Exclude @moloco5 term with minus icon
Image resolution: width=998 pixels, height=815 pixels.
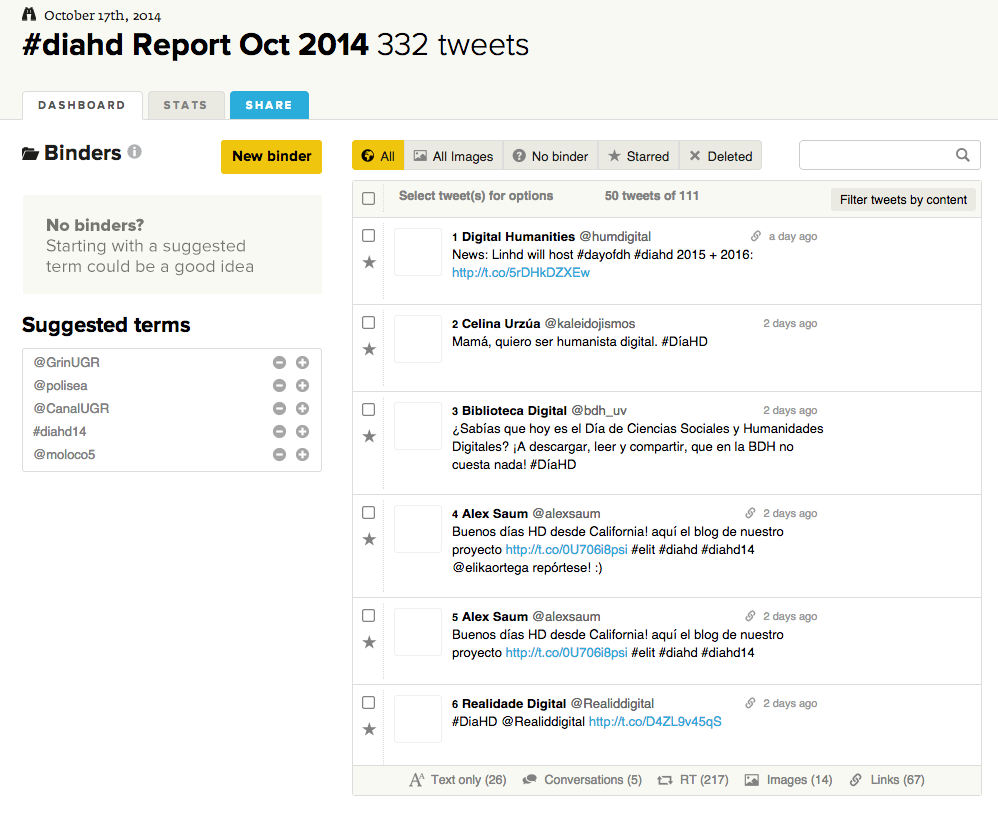[x=279, y=454]
